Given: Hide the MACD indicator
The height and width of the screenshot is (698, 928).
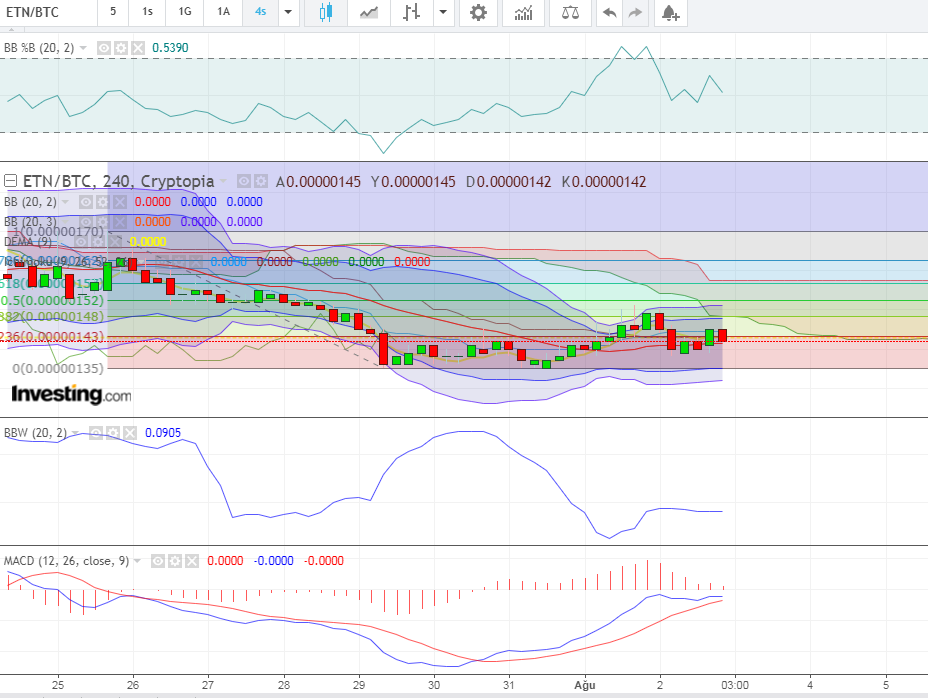Looking at the screenshot, I should [x=157, y=561].
